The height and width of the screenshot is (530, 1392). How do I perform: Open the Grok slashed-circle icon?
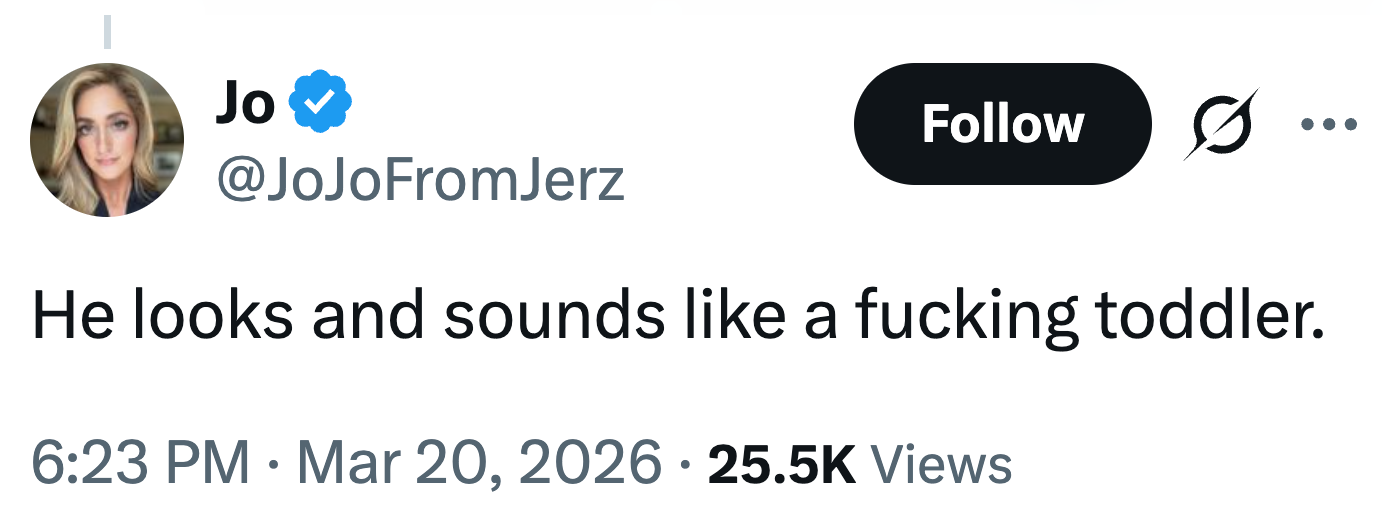pos(1221,124)
